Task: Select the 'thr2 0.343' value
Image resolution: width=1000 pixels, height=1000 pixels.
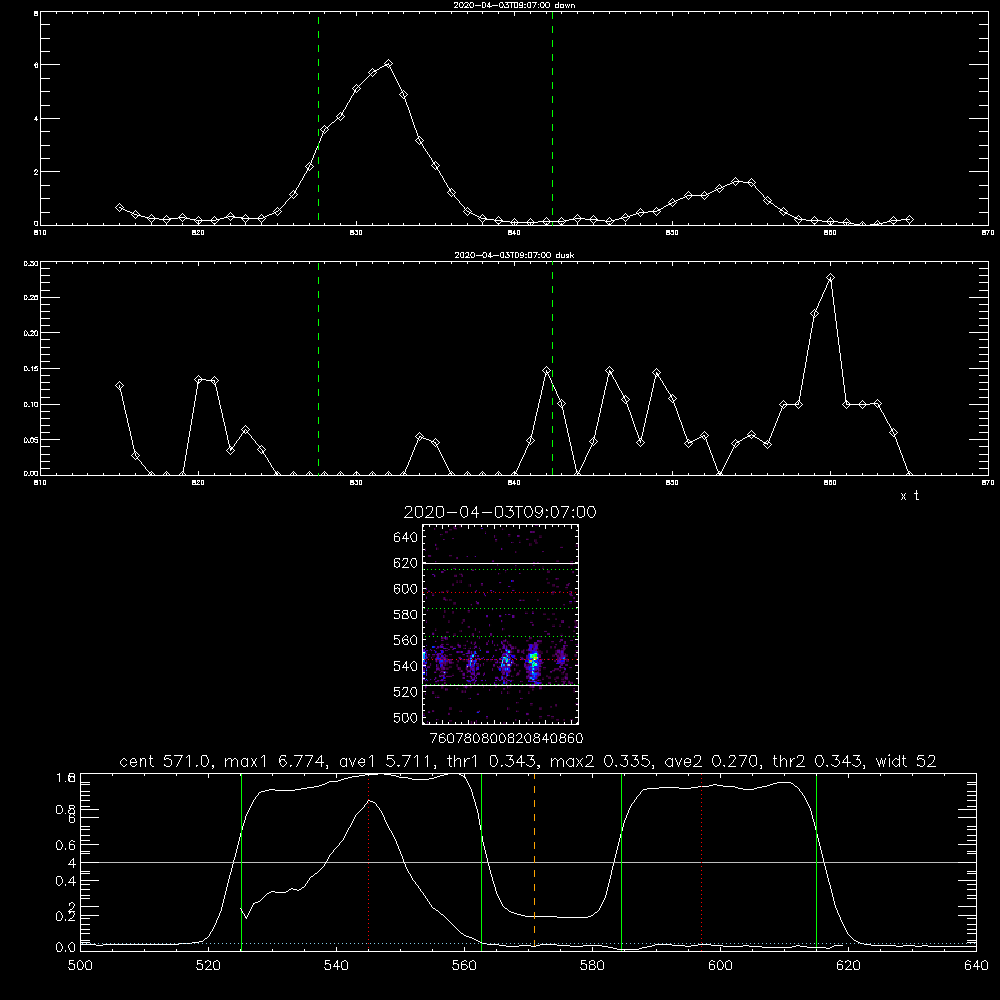Action: pyautogui.click(x=815, y=761)
